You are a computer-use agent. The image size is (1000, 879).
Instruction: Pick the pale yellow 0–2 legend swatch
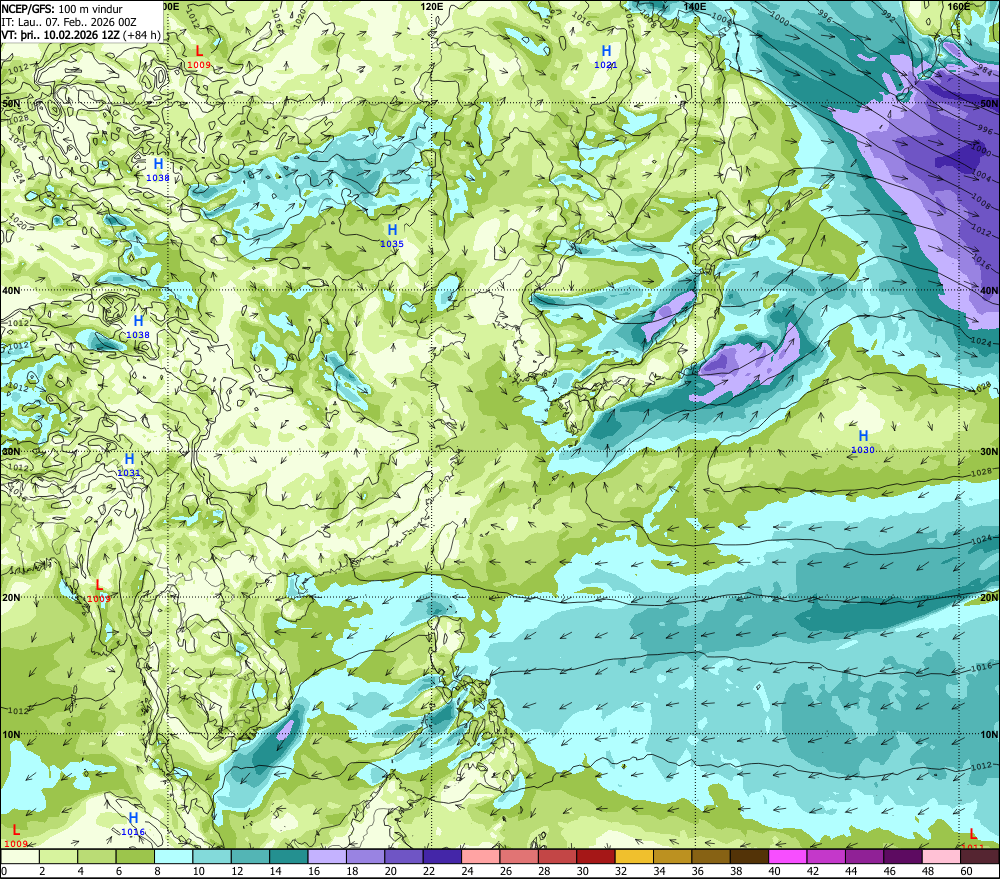pos(20,856)
